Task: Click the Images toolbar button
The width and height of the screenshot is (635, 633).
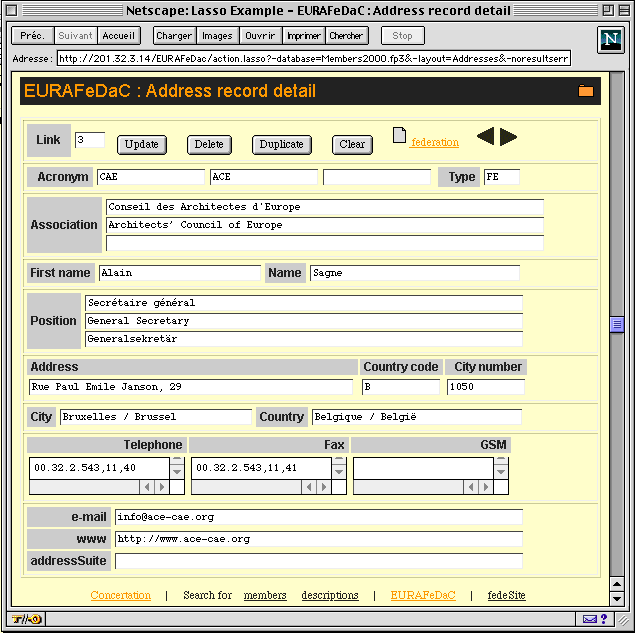Action: pyautogui.click(x=217, y=36)
